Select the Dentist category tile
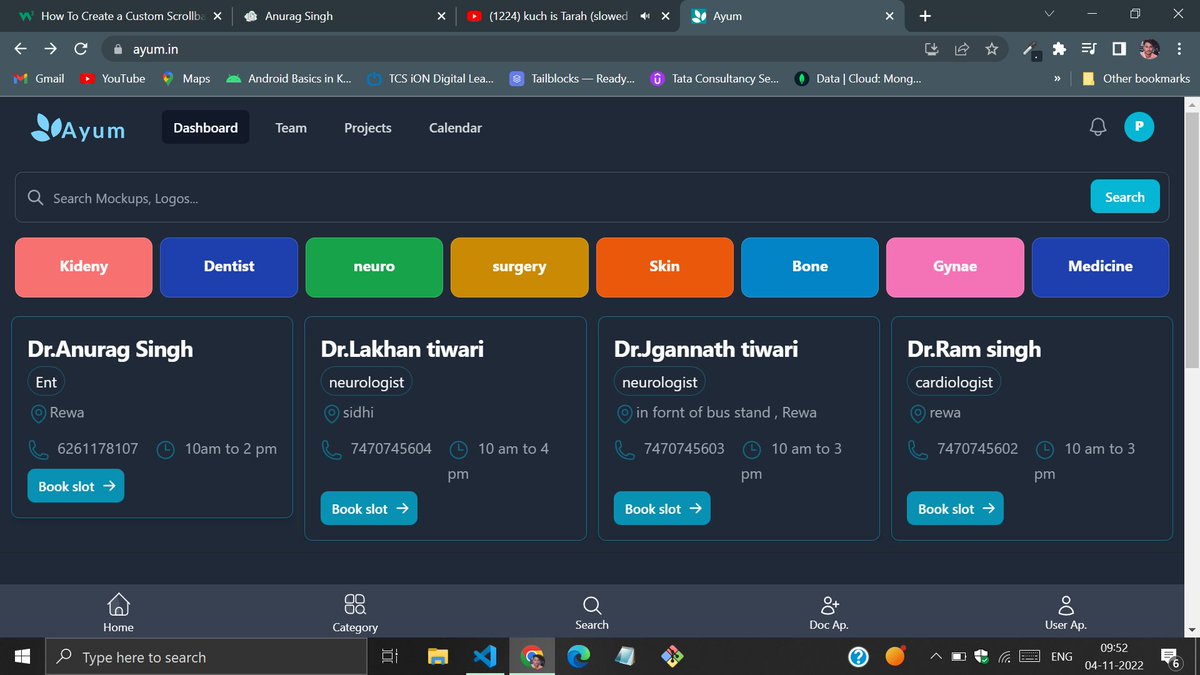This screenshot has height=675, width=1200. point(229,267)
